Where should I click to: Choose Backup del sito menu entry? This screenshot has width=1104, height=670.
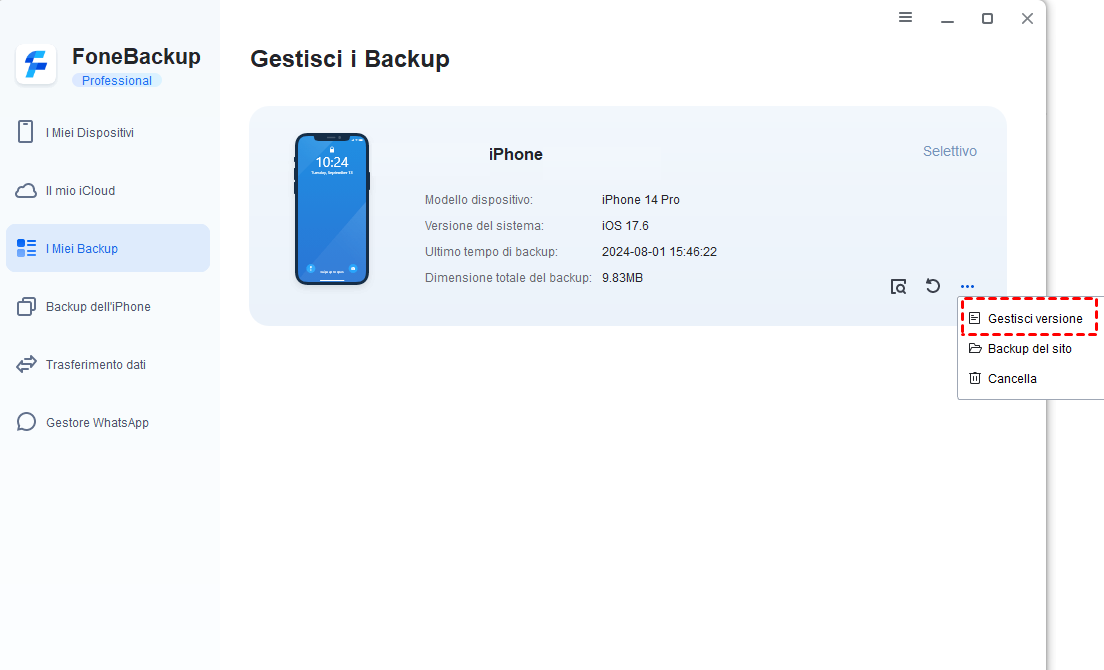(x=1029, y=349)
